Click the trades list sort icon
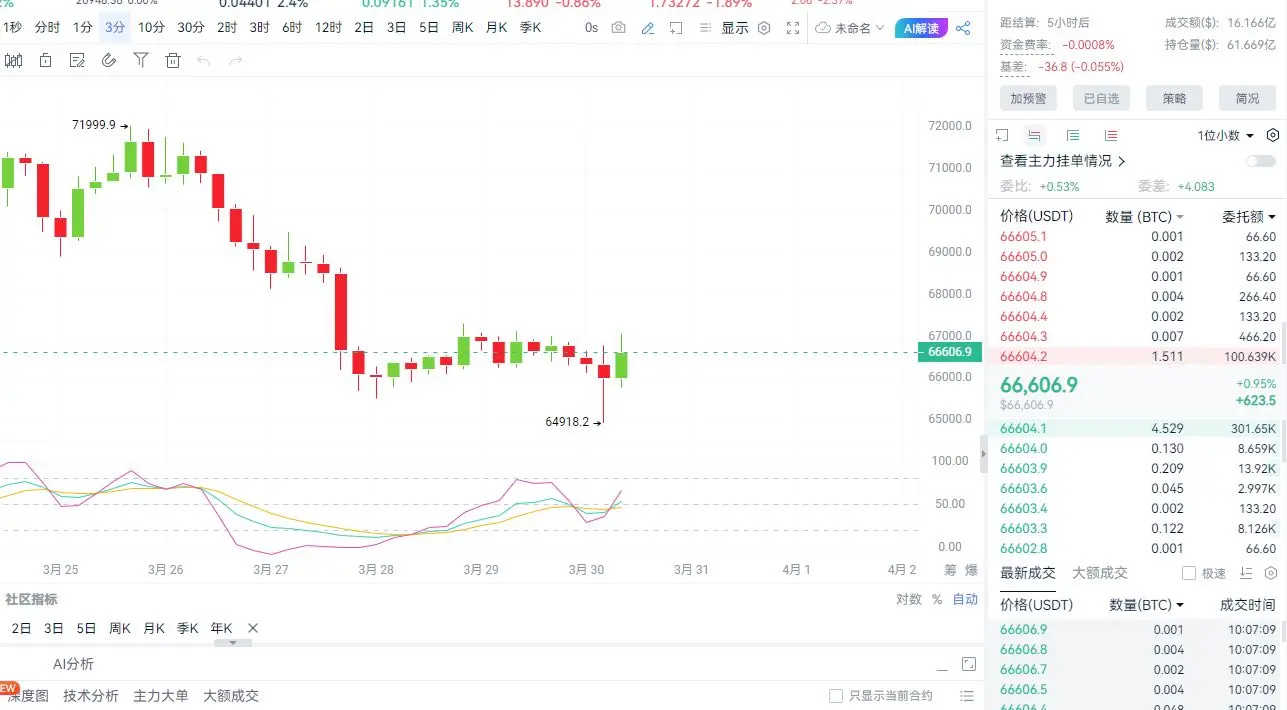The width and height of the screenshot is (1287, 710). [x=1245, y=573]
